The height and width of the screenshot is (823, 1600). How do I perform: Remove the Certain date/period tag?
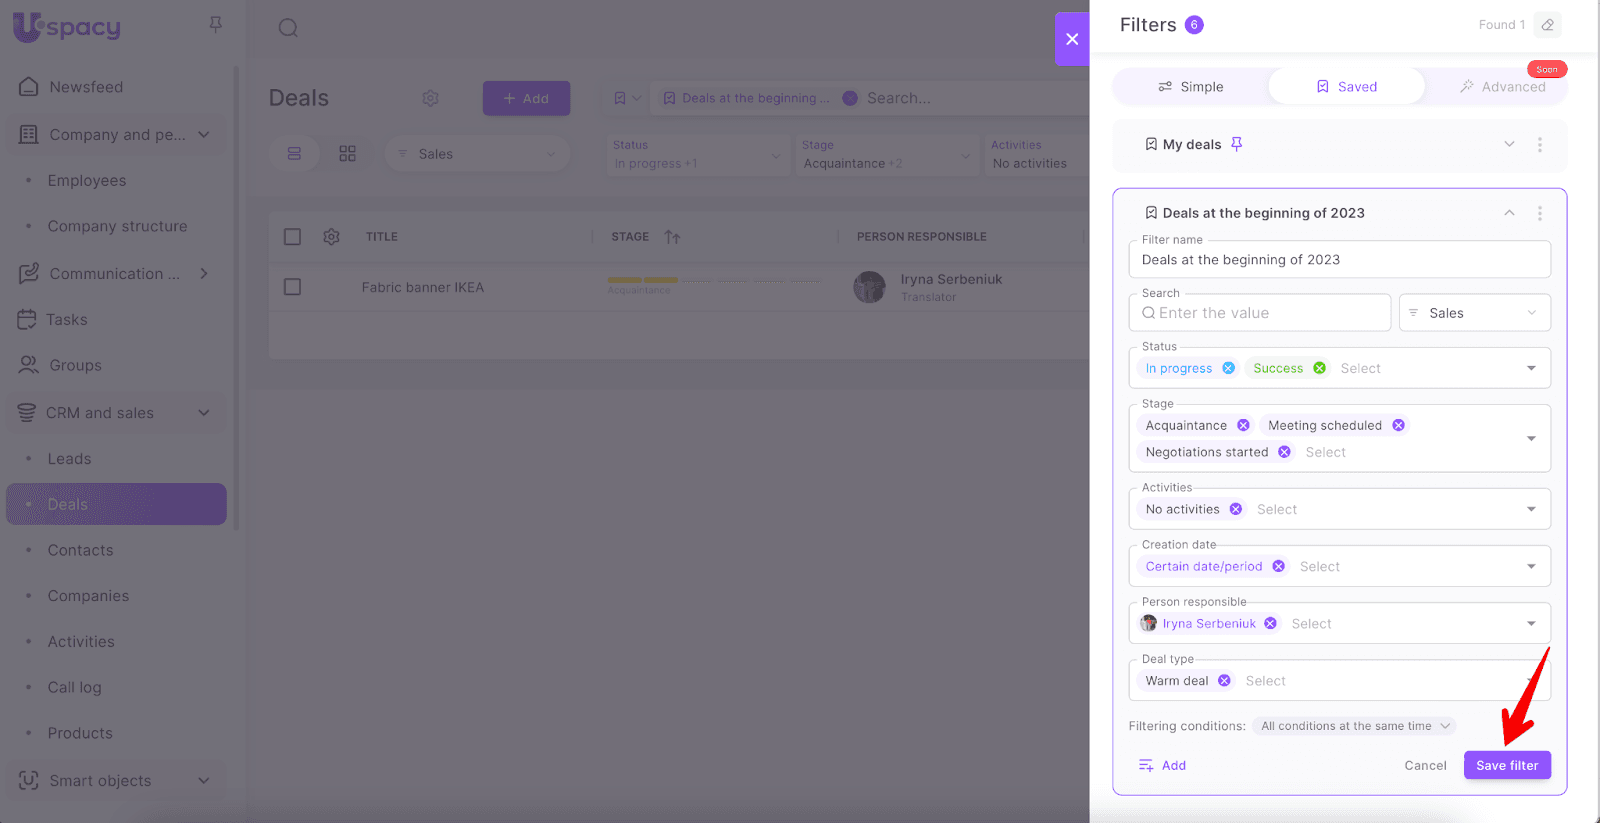tap(1279, 566)
